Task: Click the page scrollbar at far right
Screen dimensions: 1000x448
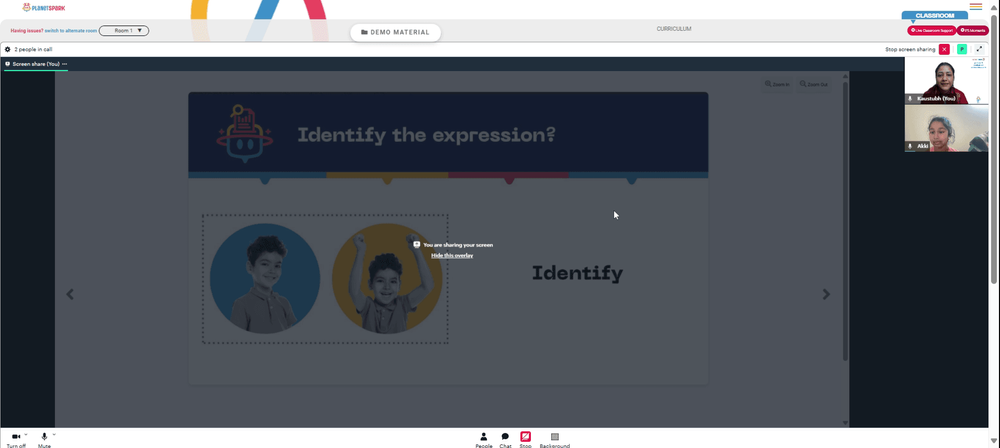Action: pos(995,150)
